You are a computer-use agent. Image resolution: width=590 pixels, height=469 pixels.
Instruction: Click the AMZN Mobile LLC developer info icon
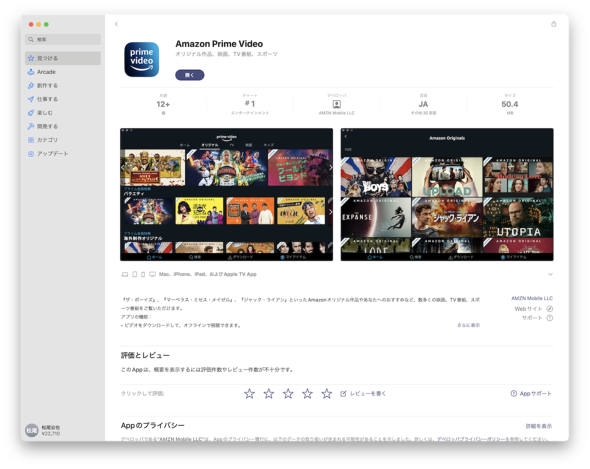[337, 104]
